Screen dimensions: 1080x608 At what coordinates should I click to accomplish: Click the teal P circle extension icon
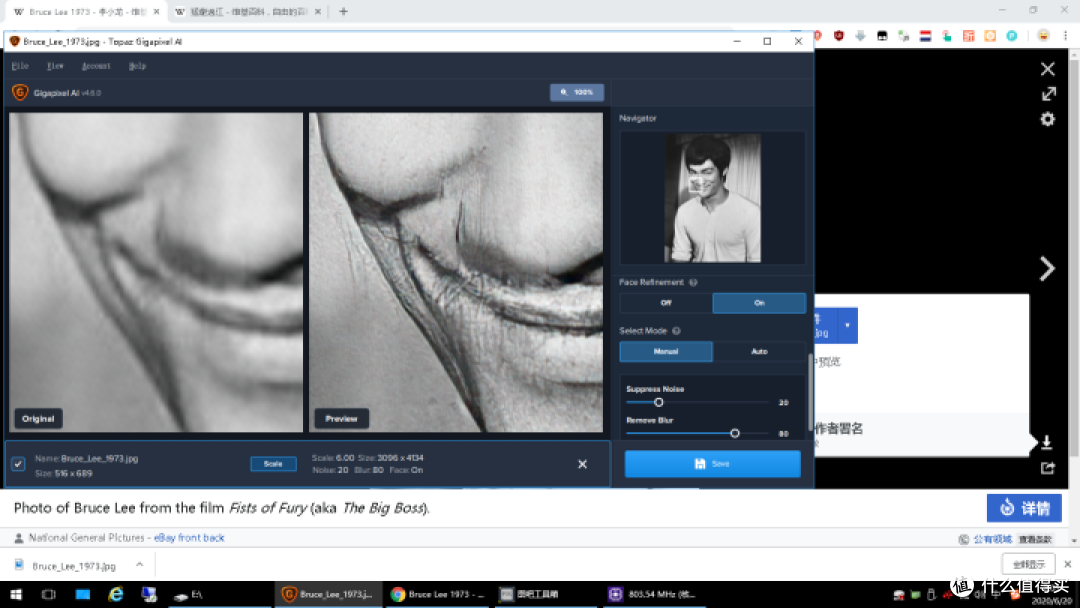click(x=1012, y=36)
